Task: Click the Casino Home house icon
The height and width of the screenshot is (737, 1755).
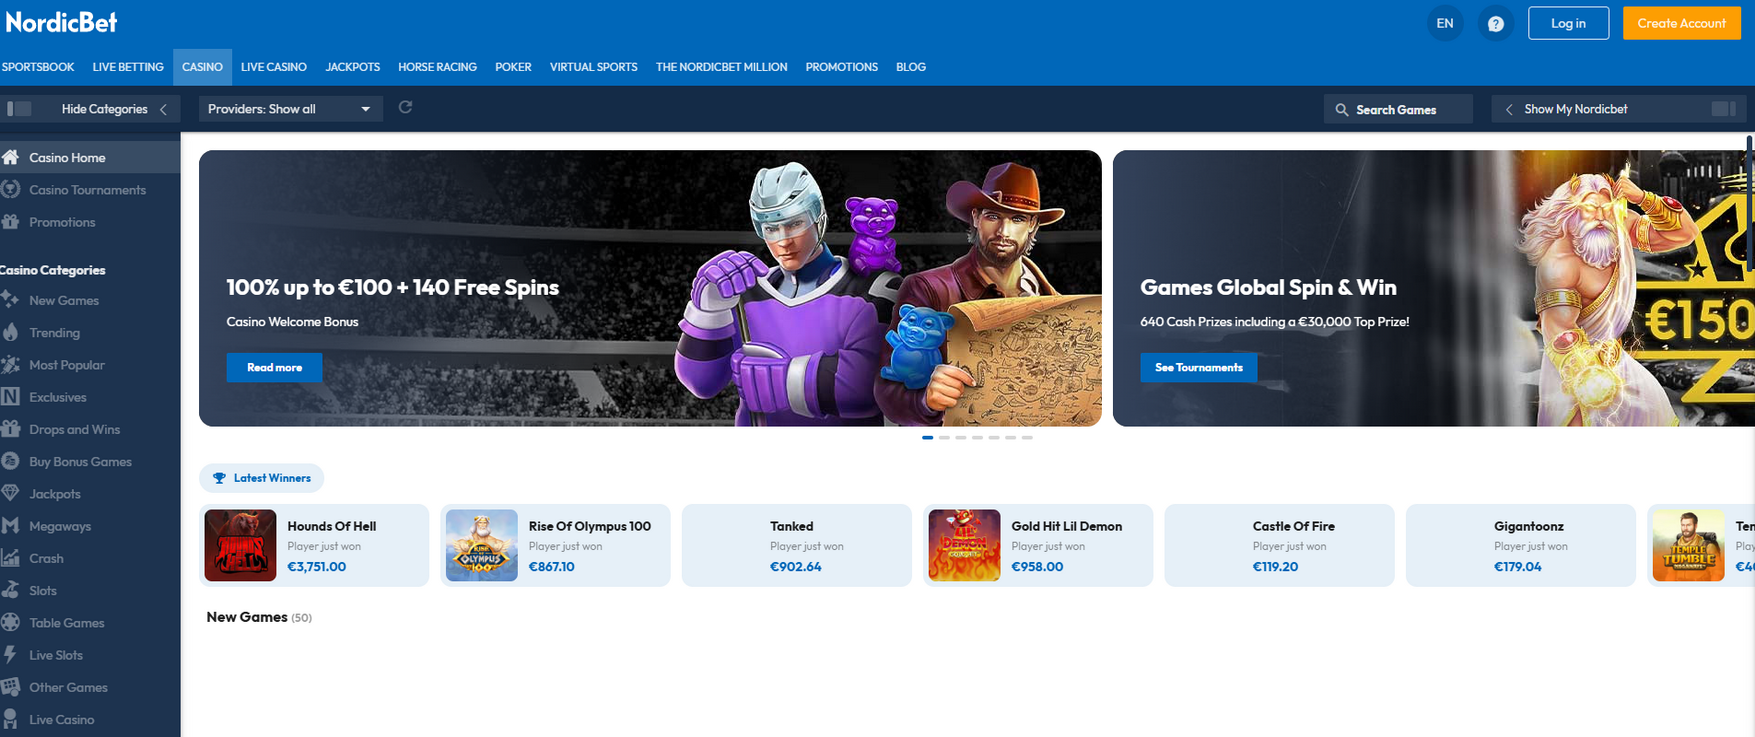Action: [x=11, y=157]
